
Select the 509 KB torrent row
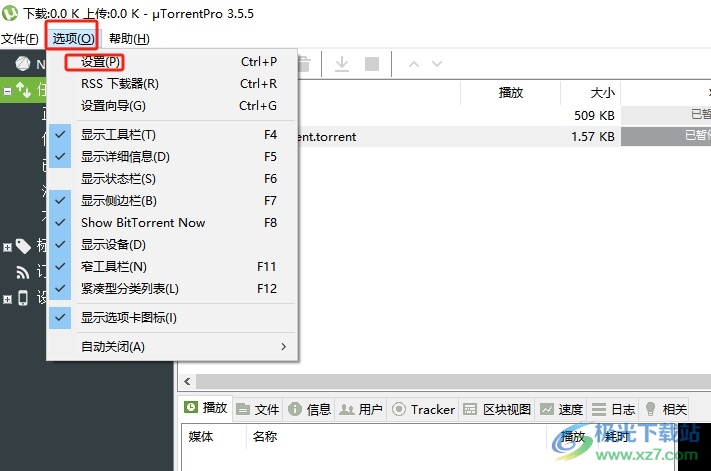[x=504, y=116]
